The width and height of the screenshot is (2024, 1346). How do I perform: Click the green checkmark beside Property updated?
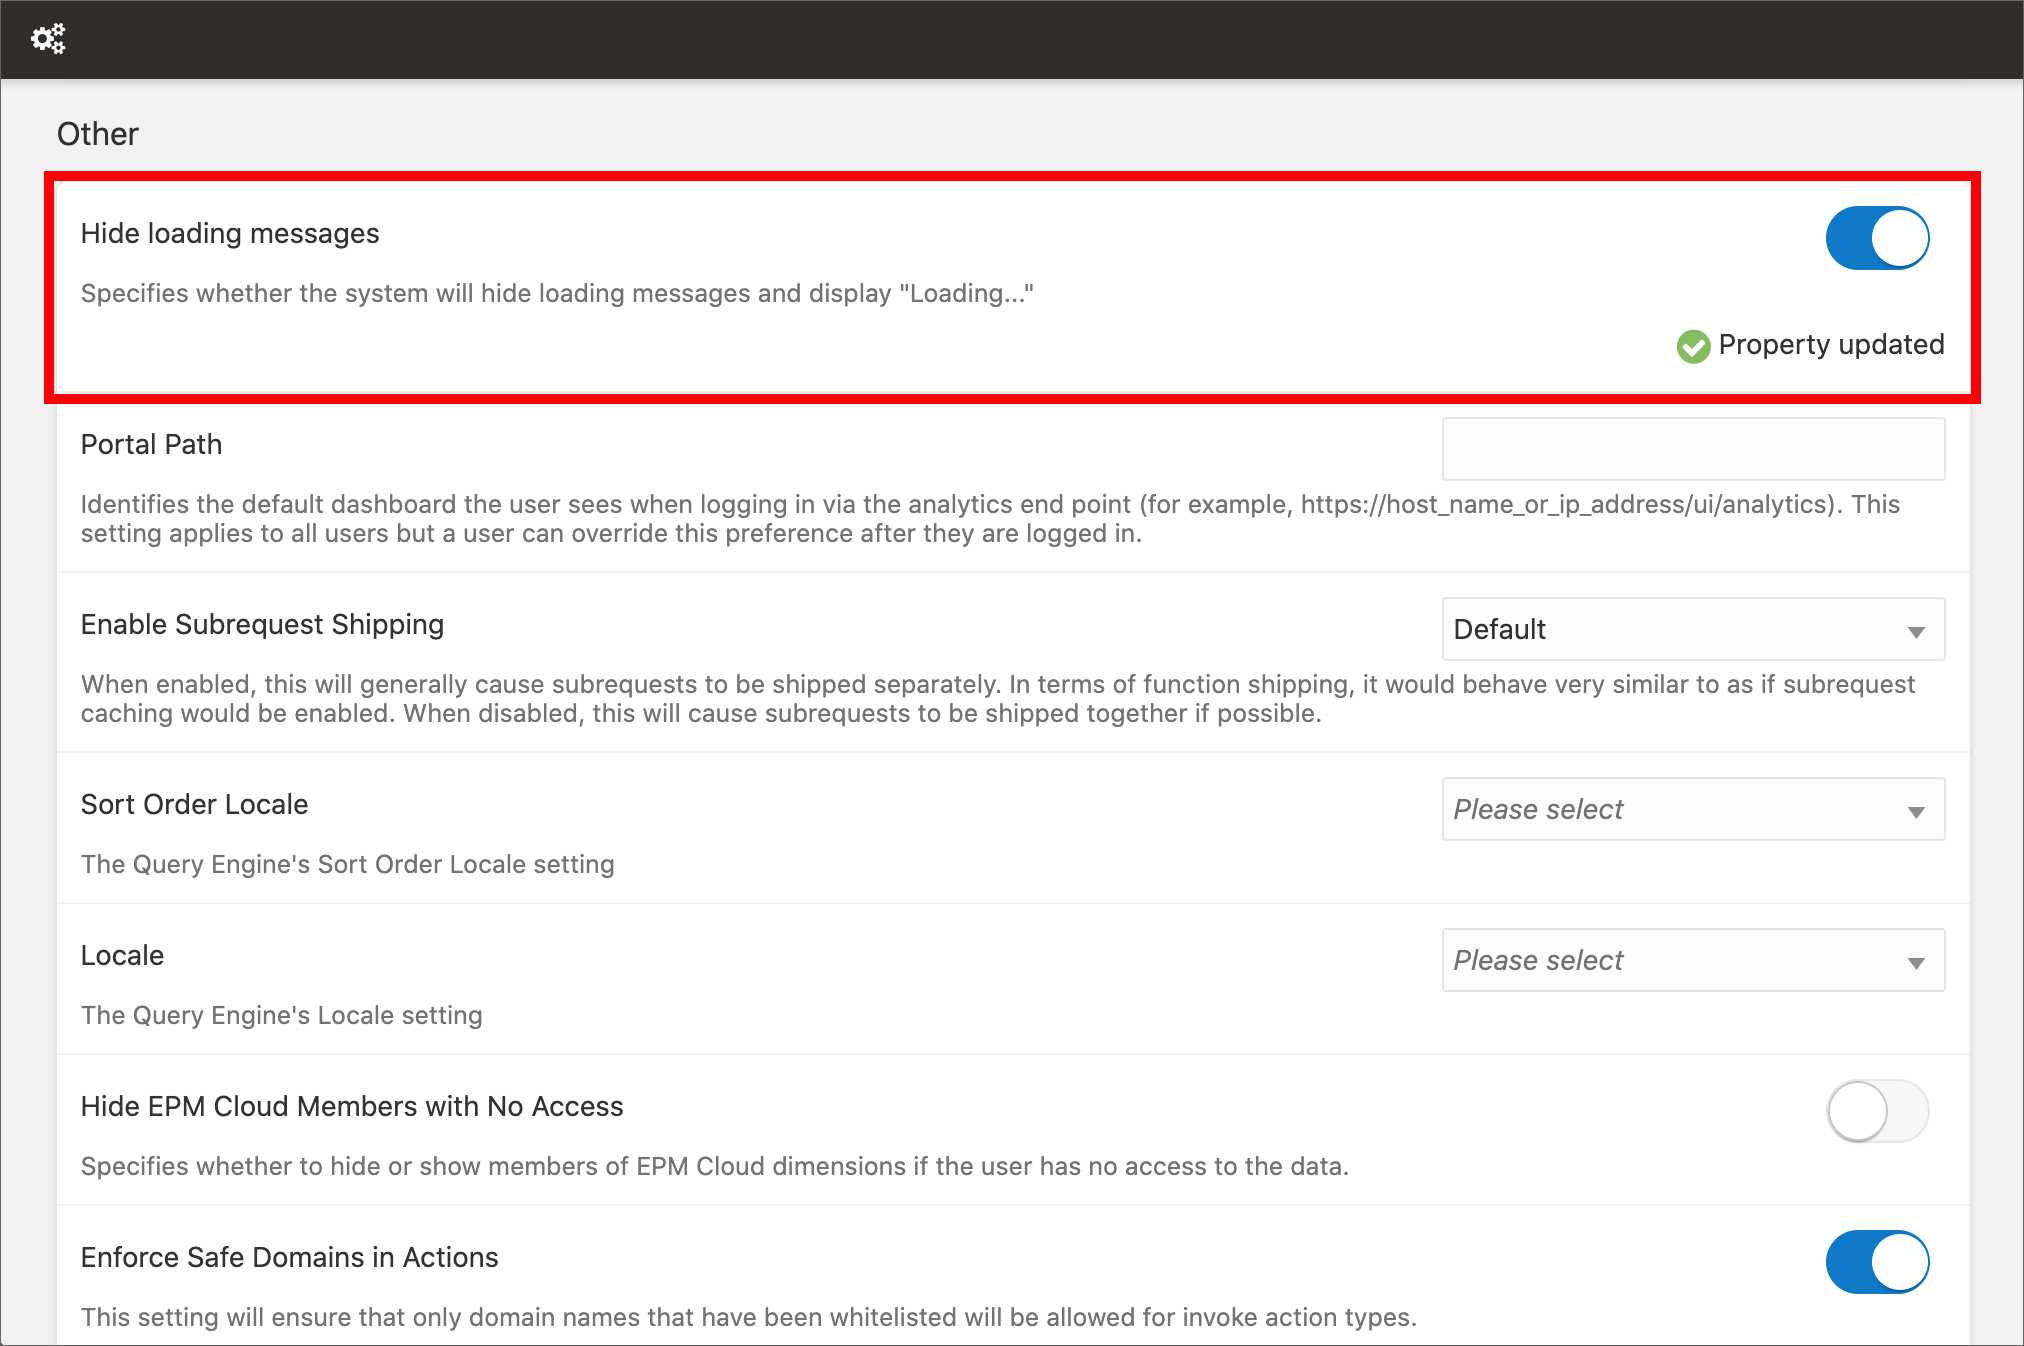point(1692,347)
